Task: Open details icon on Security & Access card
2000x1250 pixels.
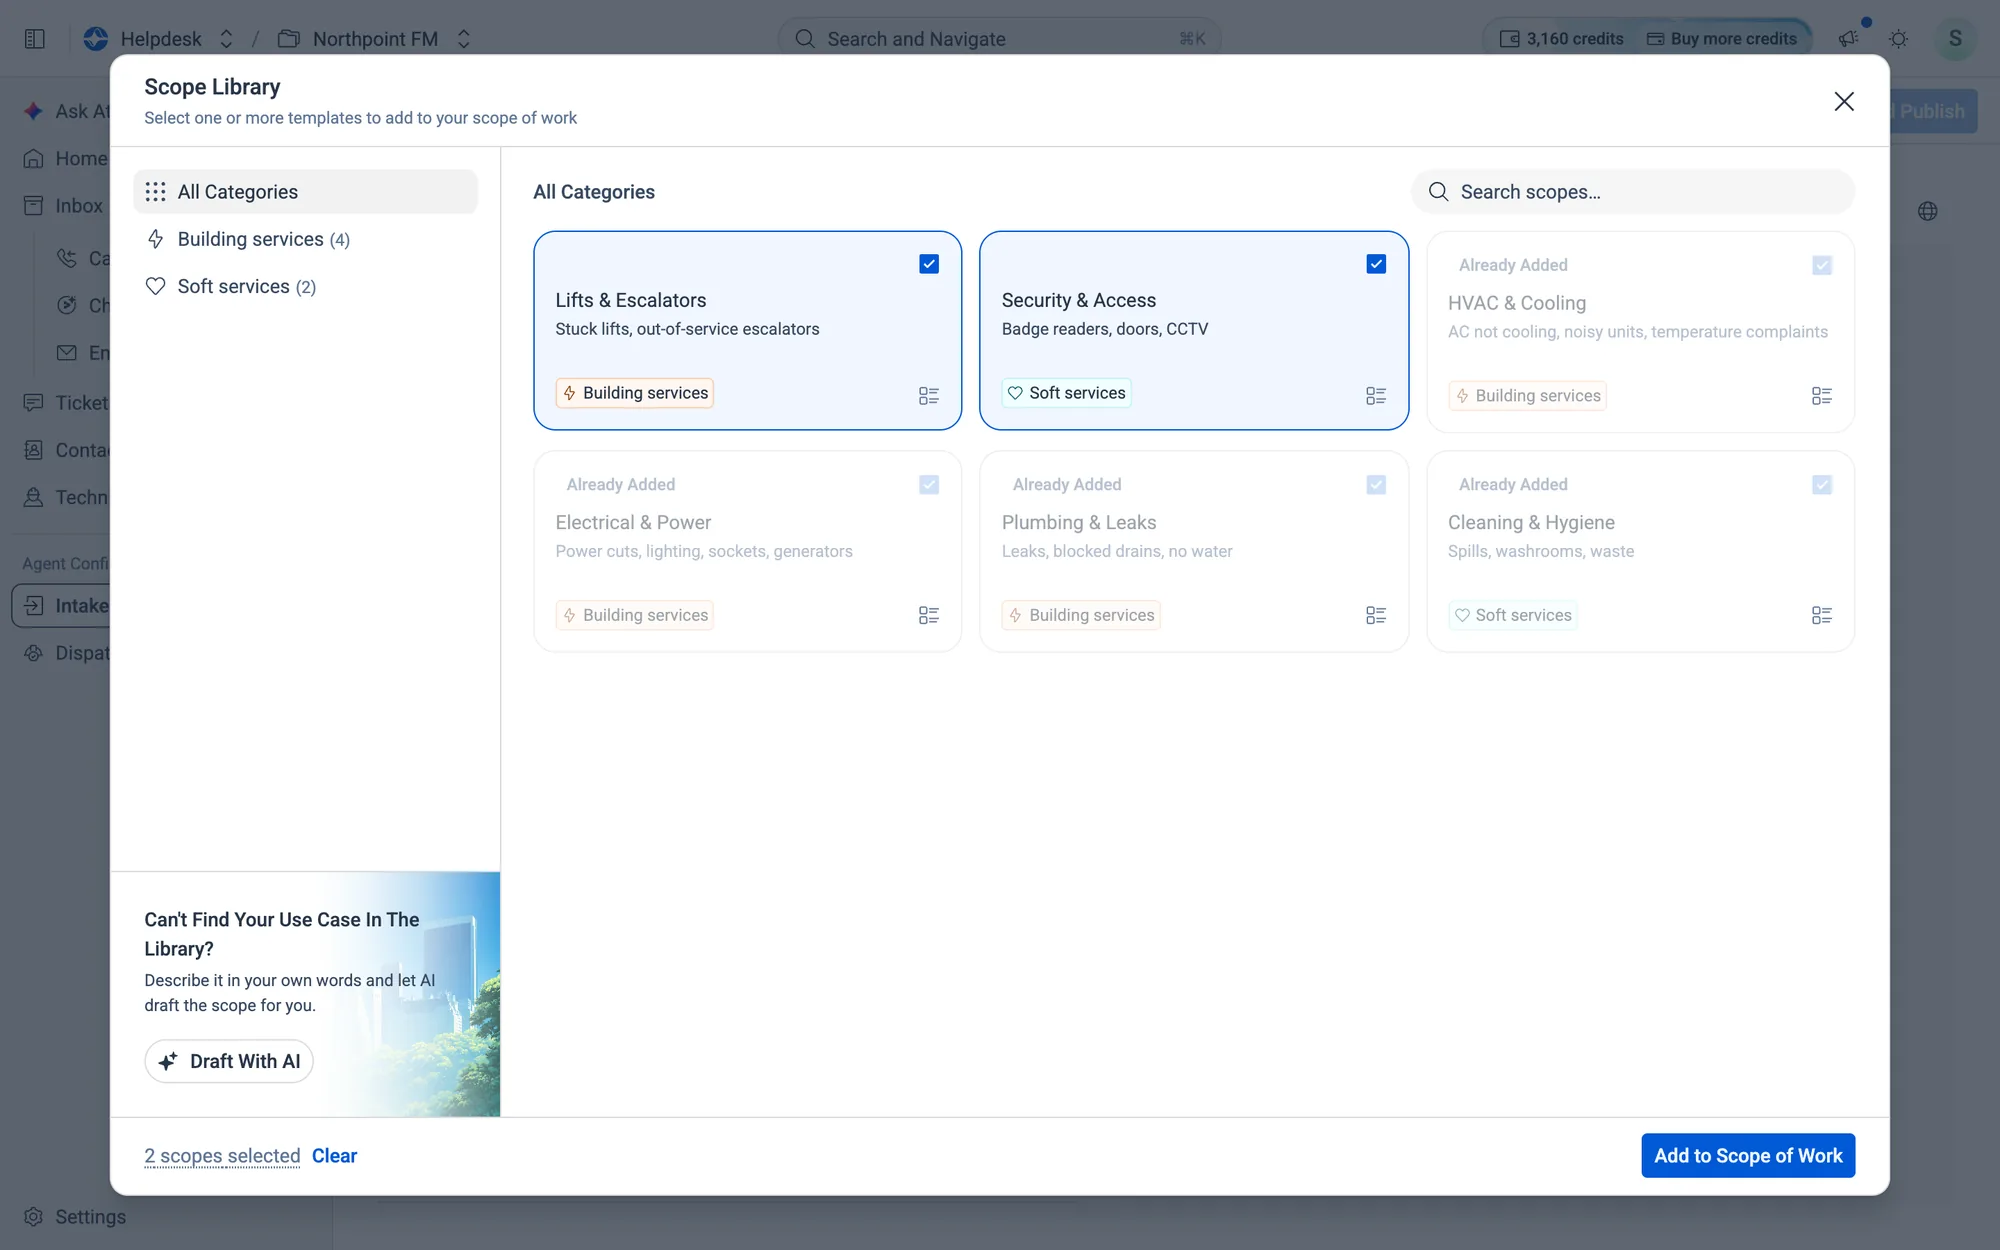Action: point(1375,396)
